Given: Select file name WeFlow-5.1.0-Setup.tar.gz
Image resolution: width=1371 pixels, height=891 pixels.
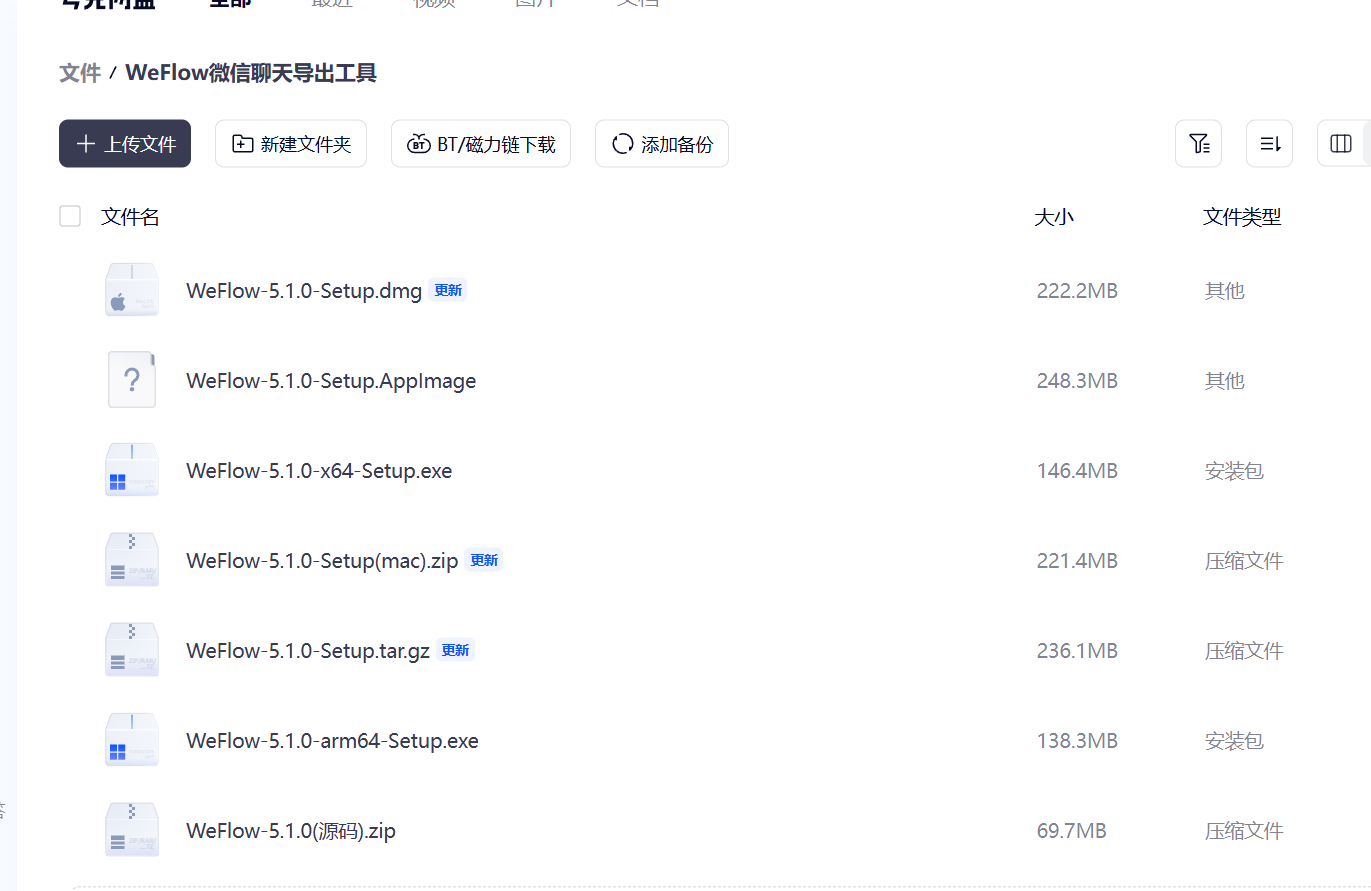Looking at the screenshot, I should [x=308, y=651].
